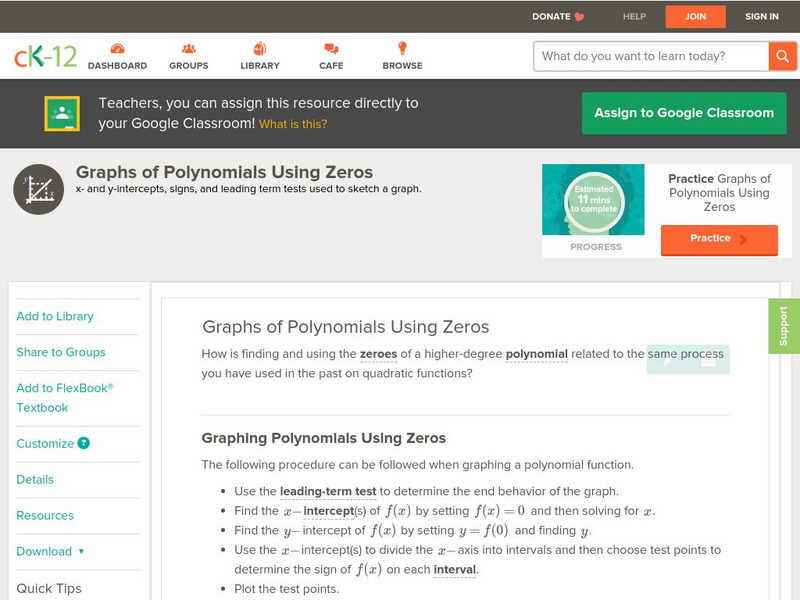
Task: Click the search input field
Action: click(x=651, y=56)
